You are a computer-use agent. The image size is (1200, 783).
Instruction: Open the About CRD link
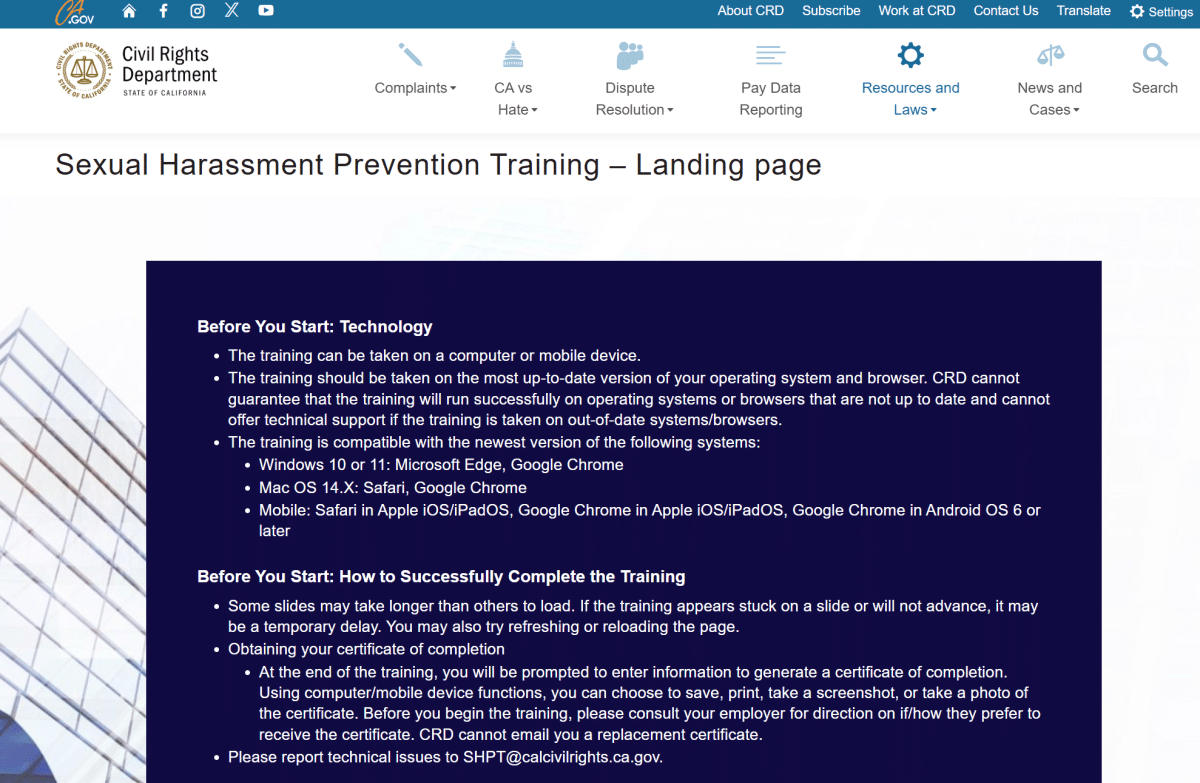[x=751, y=11]
